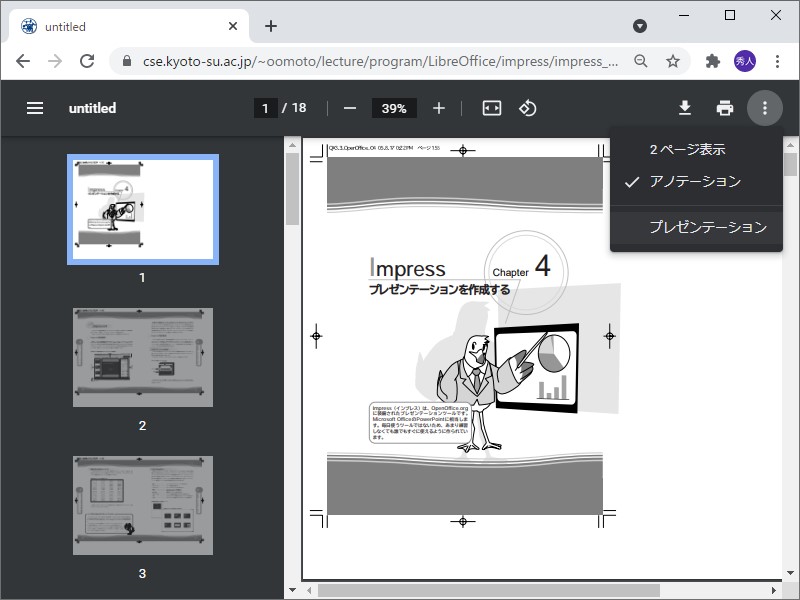This screenshot has width=800, height=600.
Task: Zoom in using the plus icon
Action: 440,107
